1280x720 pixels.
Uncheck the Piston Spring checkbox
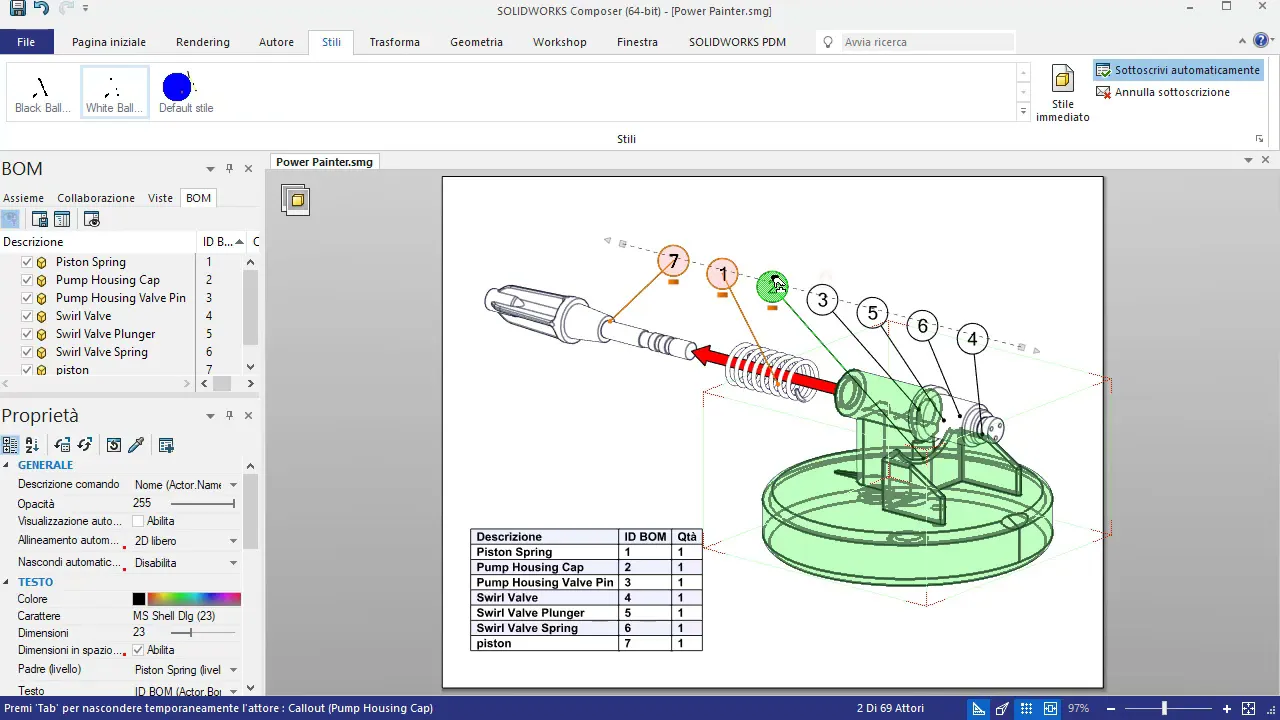(27, 262)
